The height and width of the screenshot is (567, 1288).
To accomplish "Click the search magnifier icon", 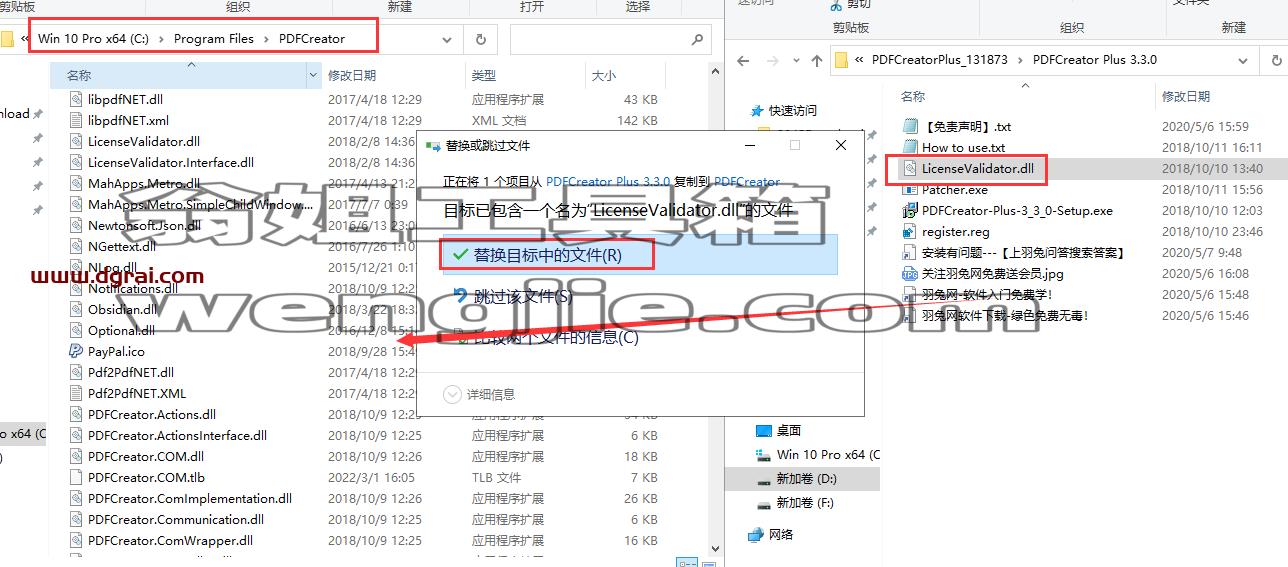I will coord(697,39).
